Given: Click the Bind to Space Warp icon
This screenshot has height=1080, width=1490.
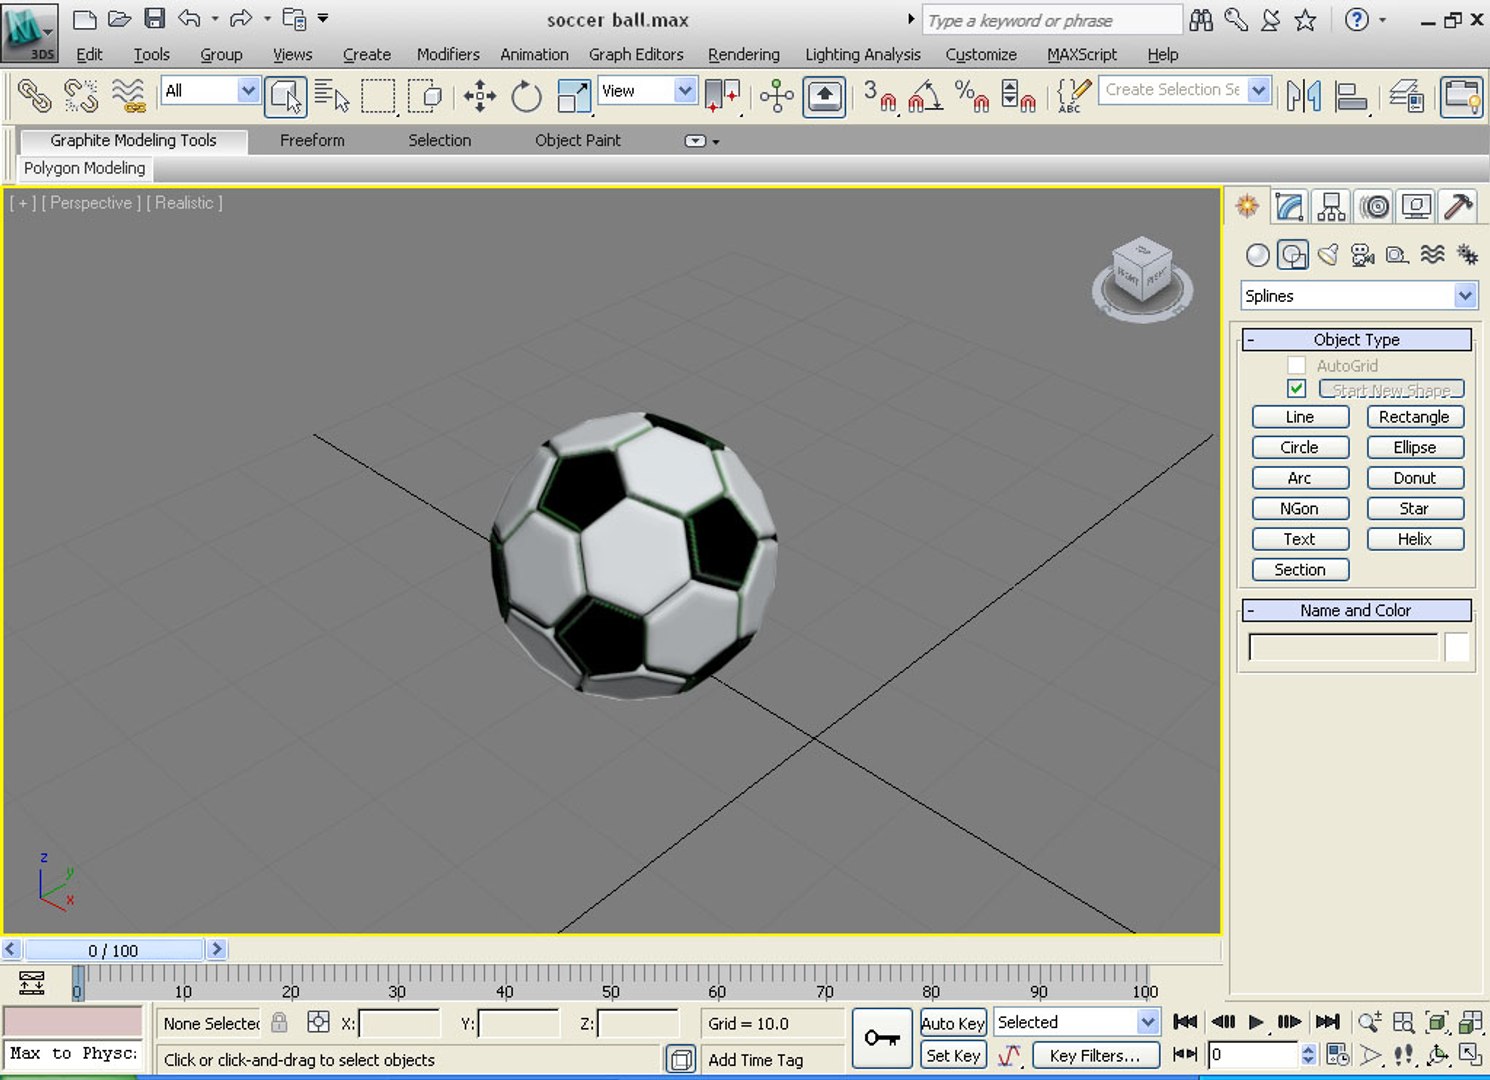Looking at the screenshot, I should point(128,96).
